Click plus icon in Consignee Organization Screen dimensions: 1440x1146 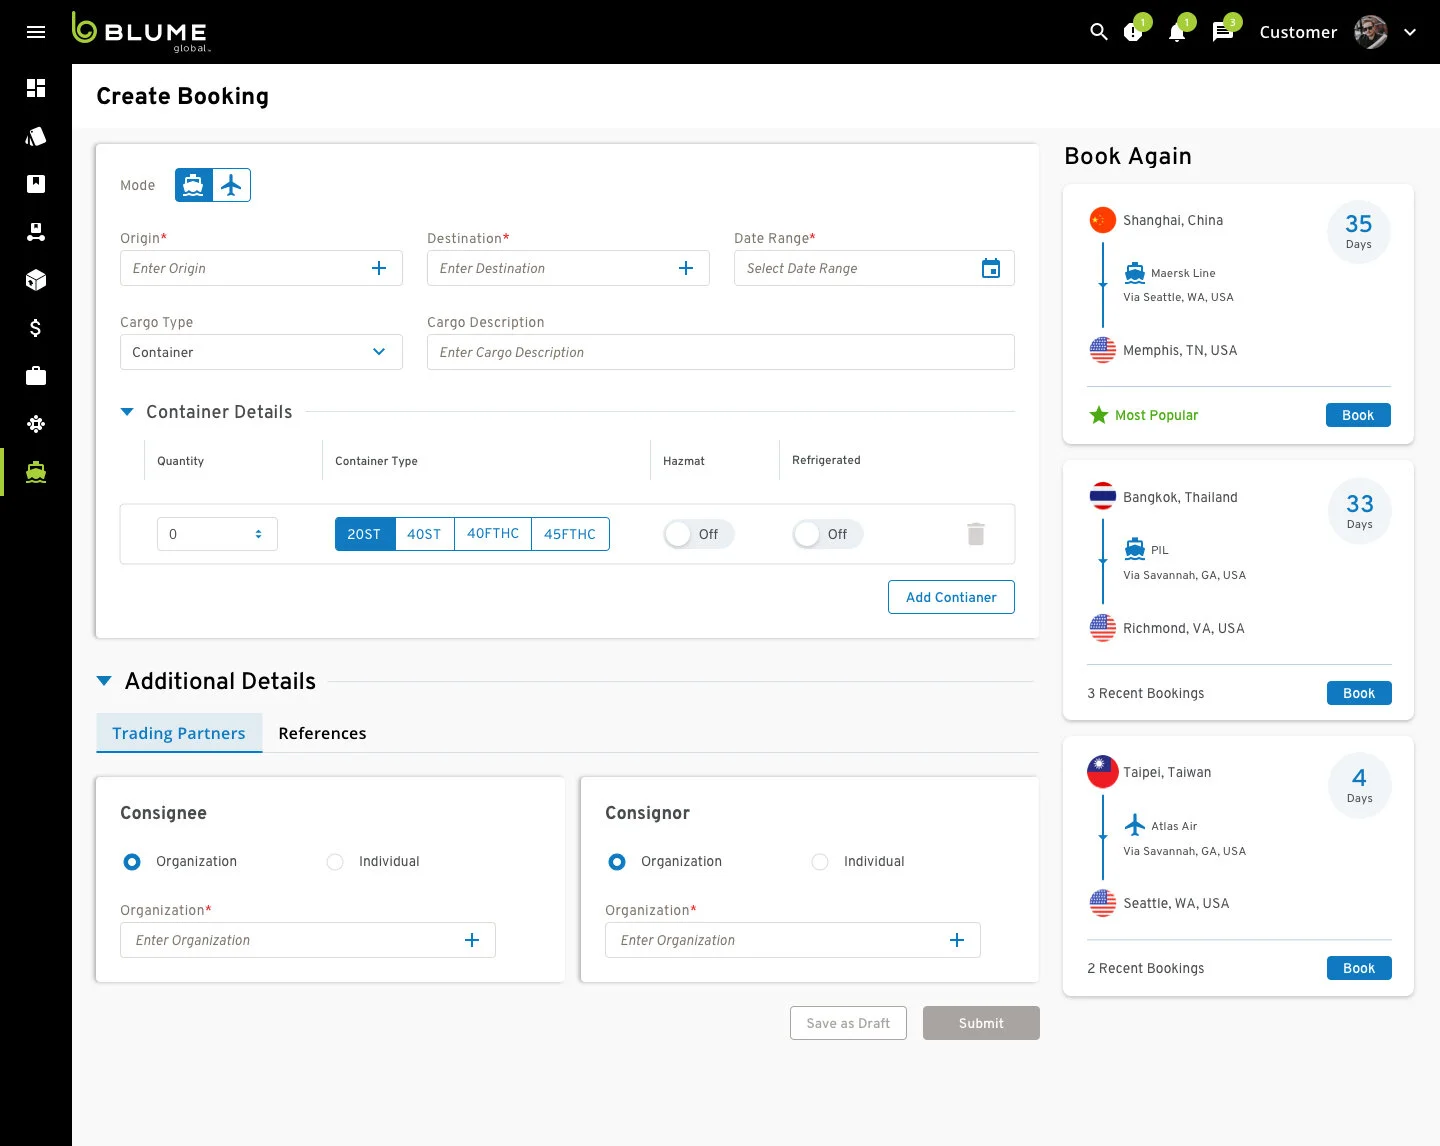pyautogui.click(x=472, y=940)
